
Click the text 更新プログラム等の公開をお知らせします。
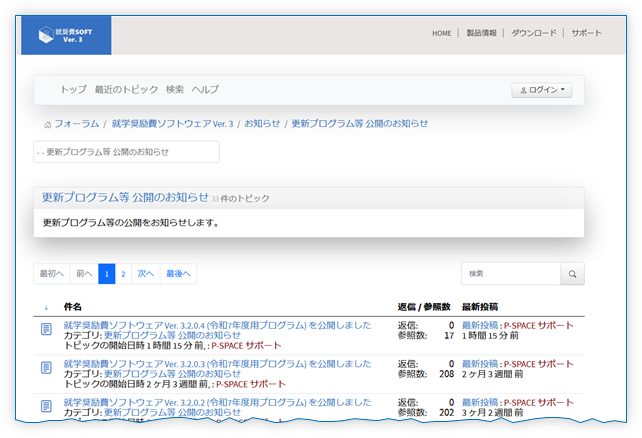point(131,223)
